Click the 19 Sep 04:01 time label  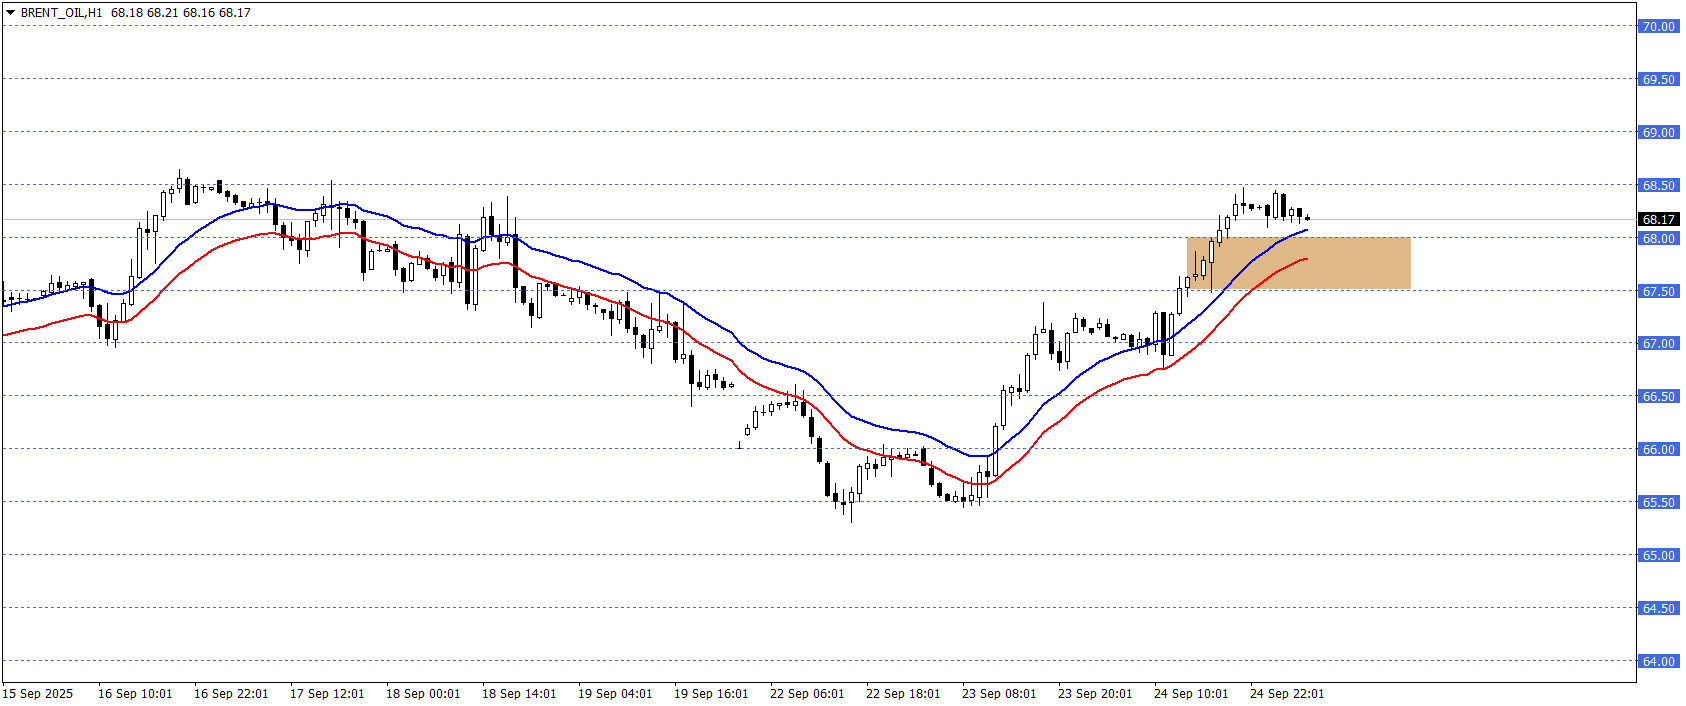pos(615,693)
